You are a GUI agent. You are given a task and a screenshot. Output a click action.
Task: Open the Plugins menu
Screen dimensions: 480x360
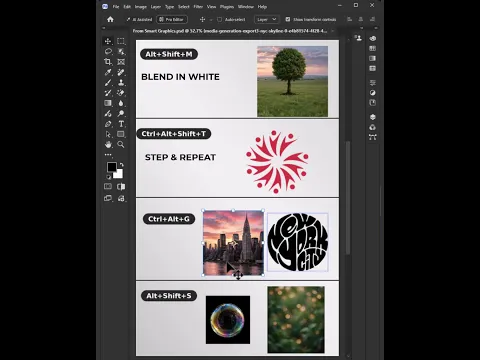click(227, 7)
